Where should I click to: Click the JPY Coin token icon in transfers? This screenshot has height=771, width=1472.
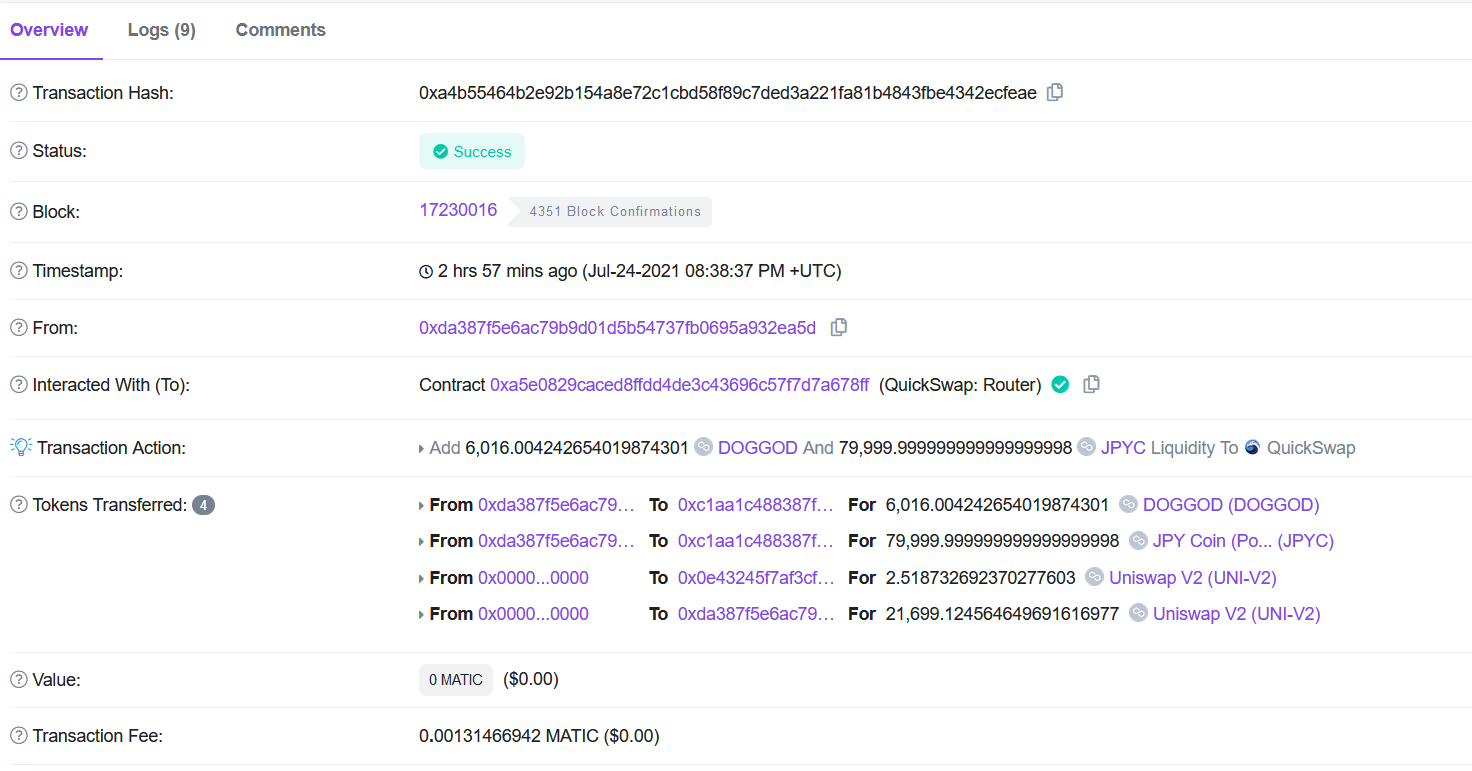[1138, 540]
